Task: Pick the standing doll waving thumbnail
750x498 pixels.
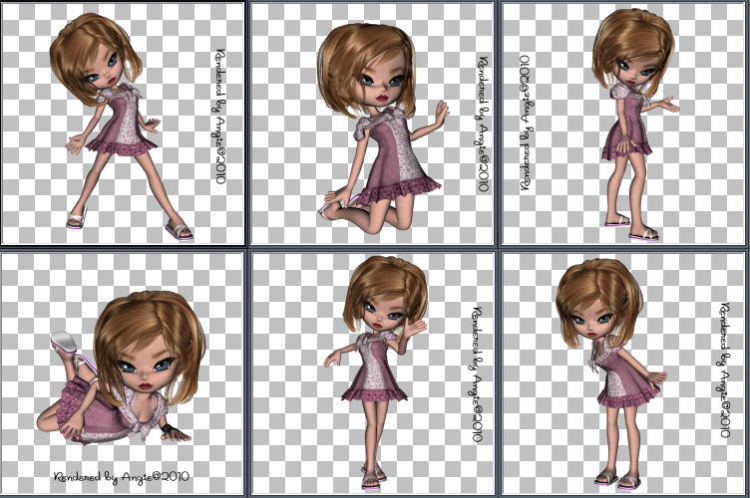Action: pyautogui.click(x=373, y=373)
